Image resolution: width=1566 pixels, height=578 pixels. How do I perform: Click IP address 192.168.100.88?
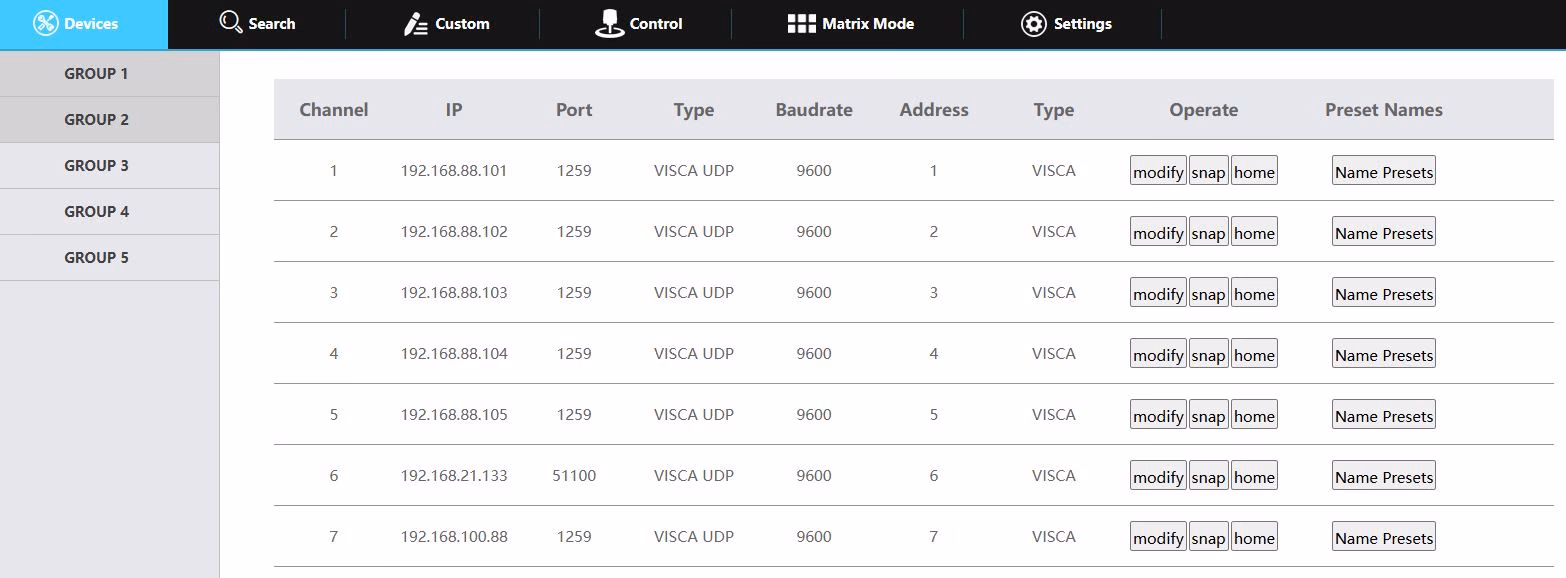click(454, 537)
